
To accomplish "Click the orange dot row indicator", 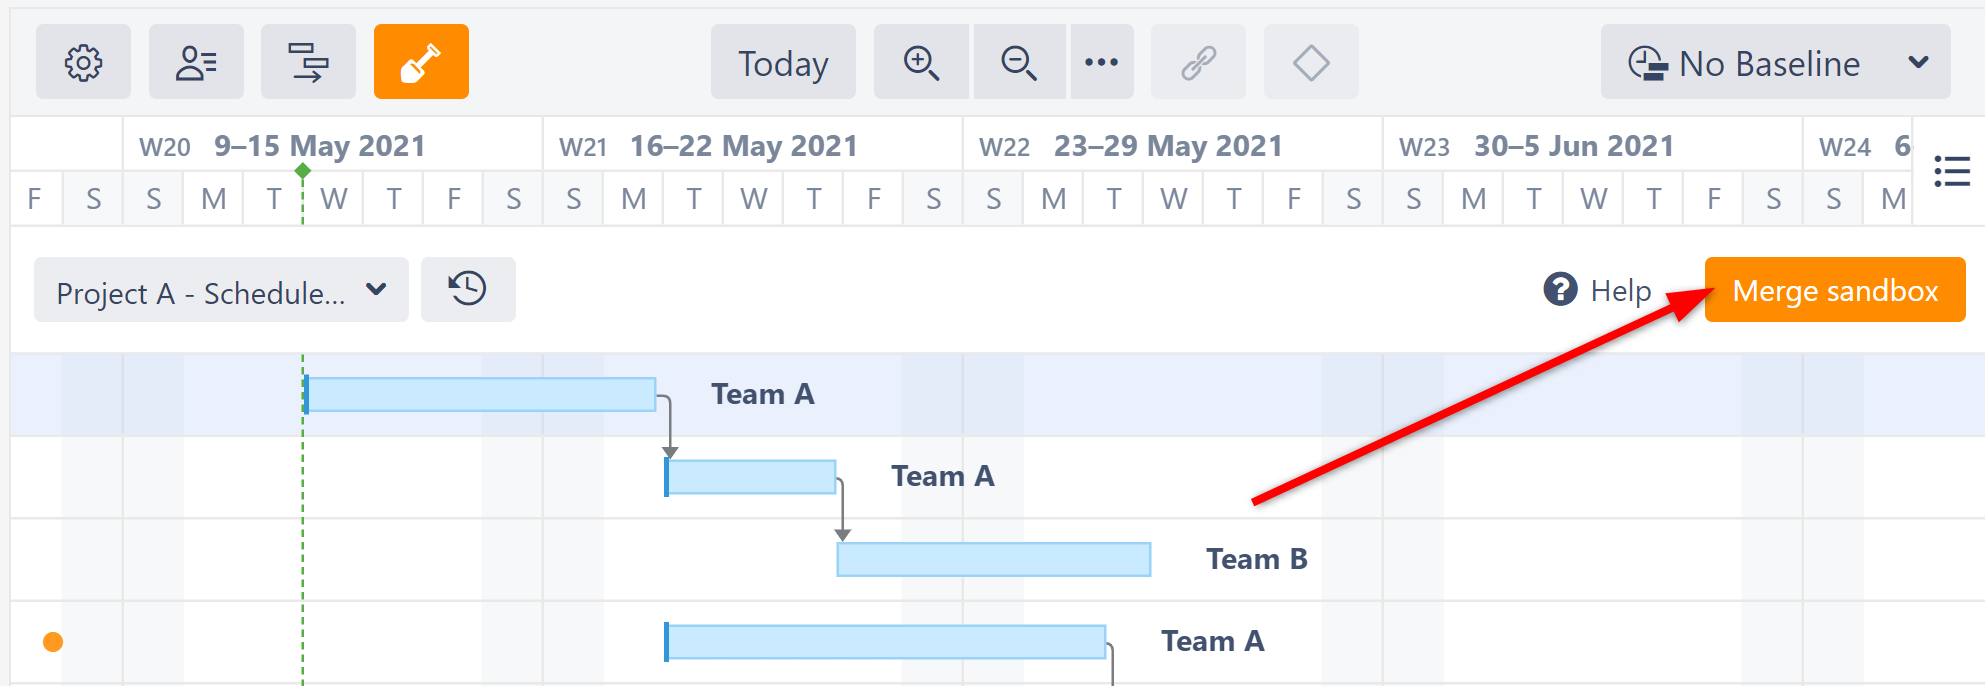I will (x=53, y=642).
